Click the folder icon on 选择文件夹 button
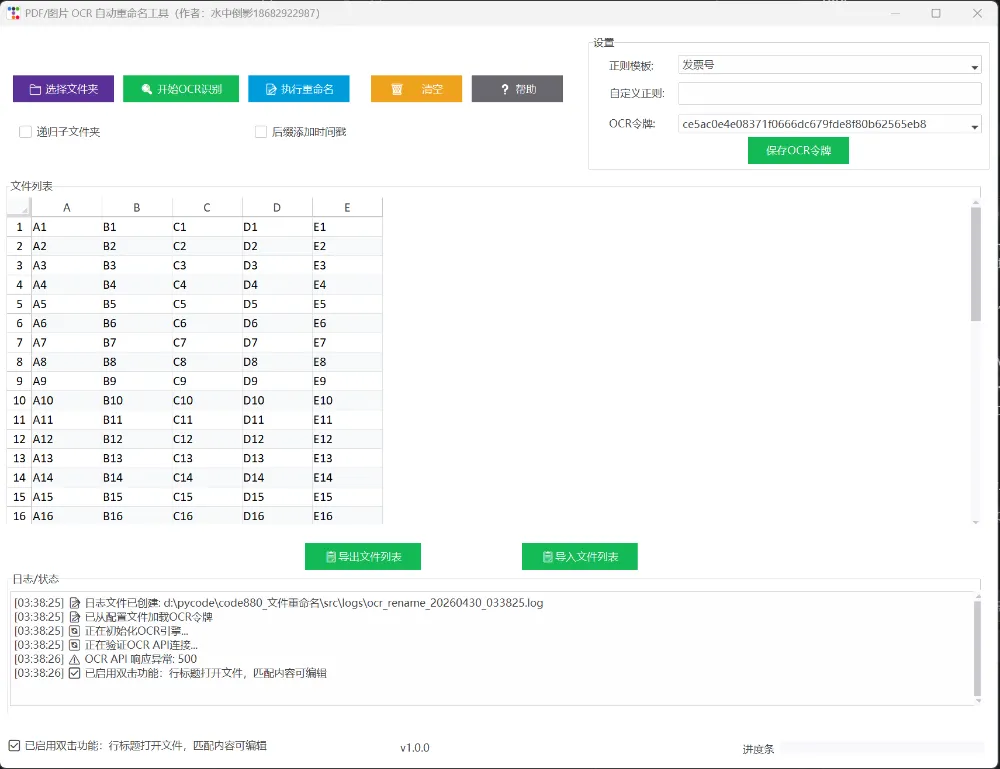Viewport: 1000px width, 769px height. 35,89
